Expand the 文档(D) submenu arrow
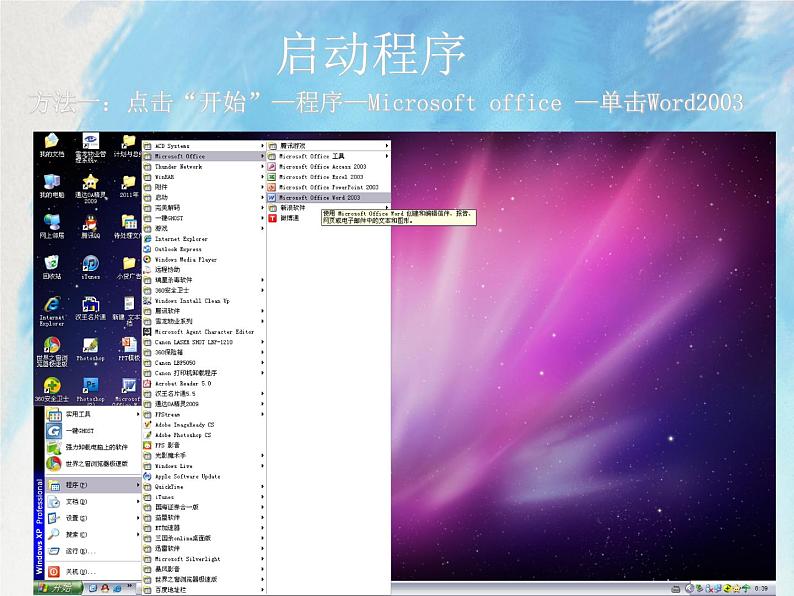Viewport: 794px width, 596px height. (138, 501)
